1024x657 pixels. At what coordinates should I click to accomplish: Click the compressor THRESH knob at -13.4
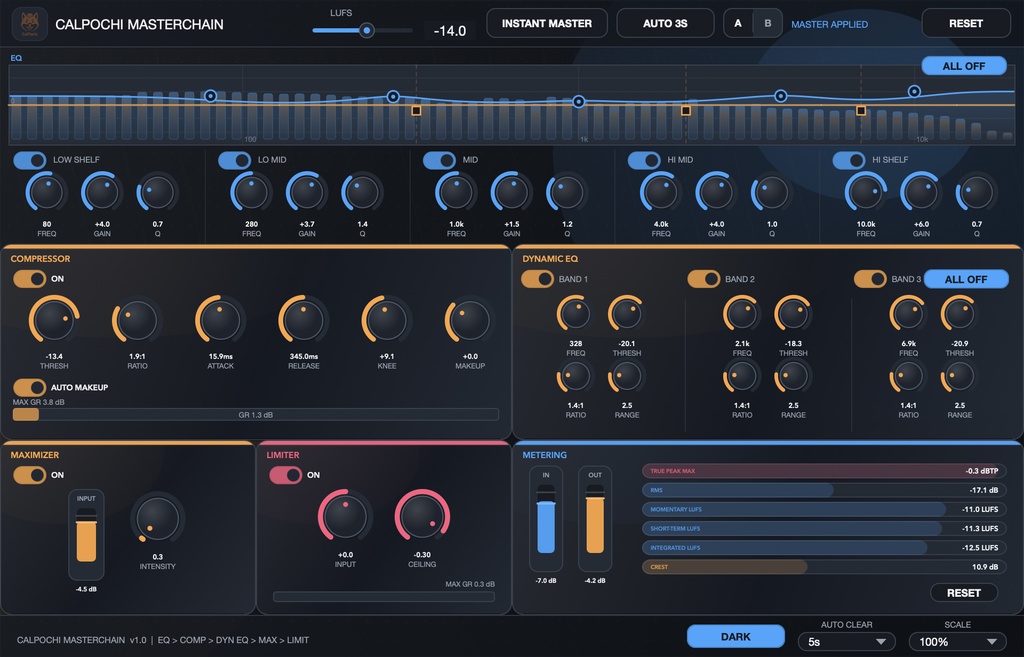click(54, 320)
